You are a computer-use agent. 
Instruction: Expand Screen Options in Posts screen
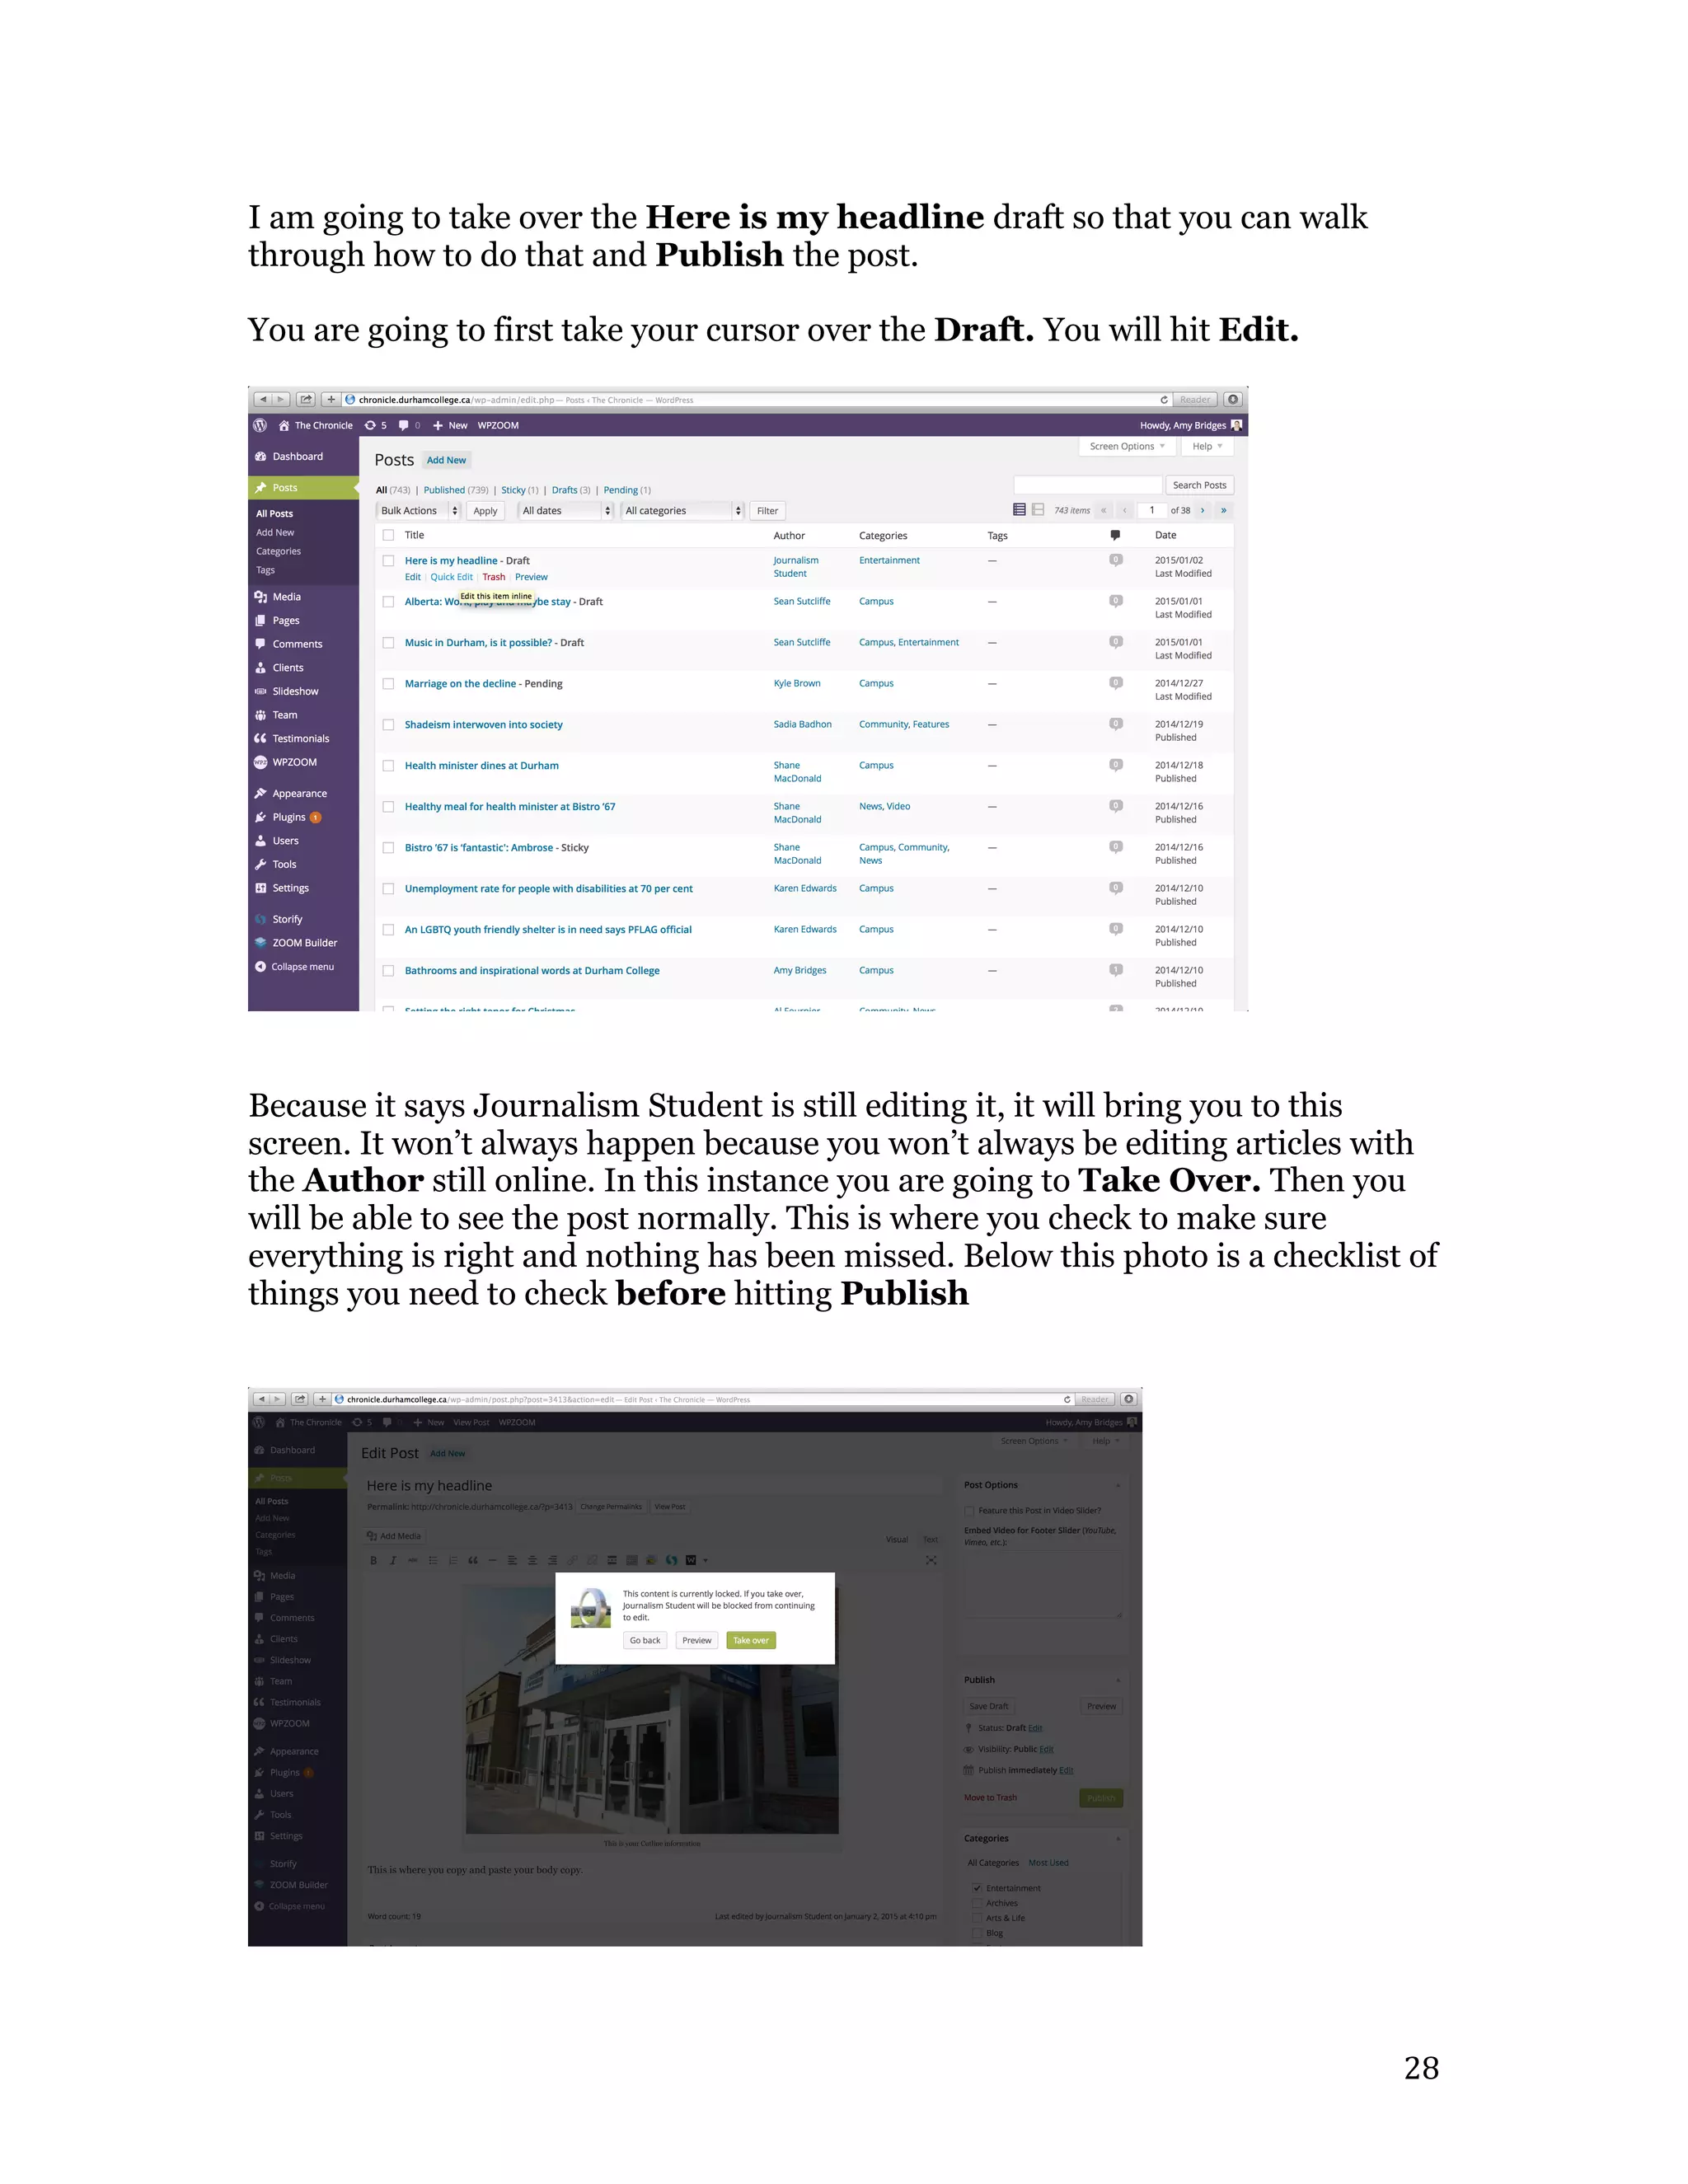[x=1127, y=446]
